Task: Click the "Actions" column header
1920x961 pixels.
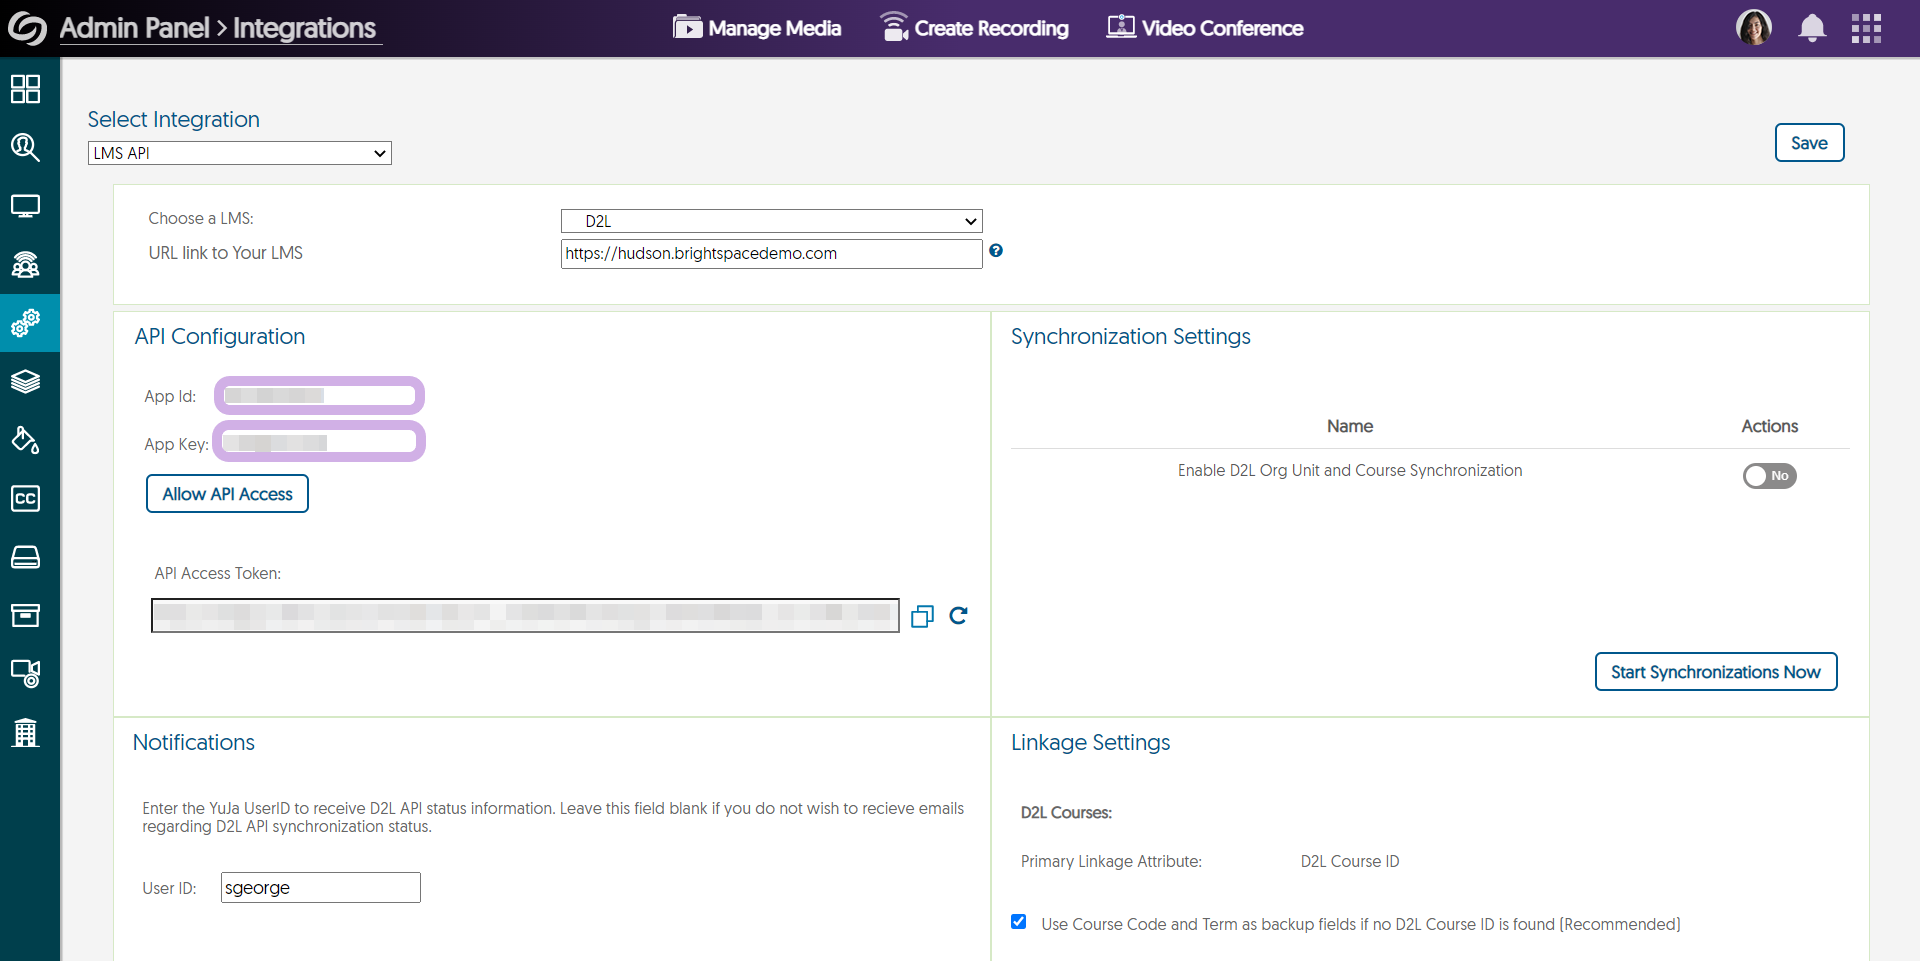Action: click(x=1770, y=427)
